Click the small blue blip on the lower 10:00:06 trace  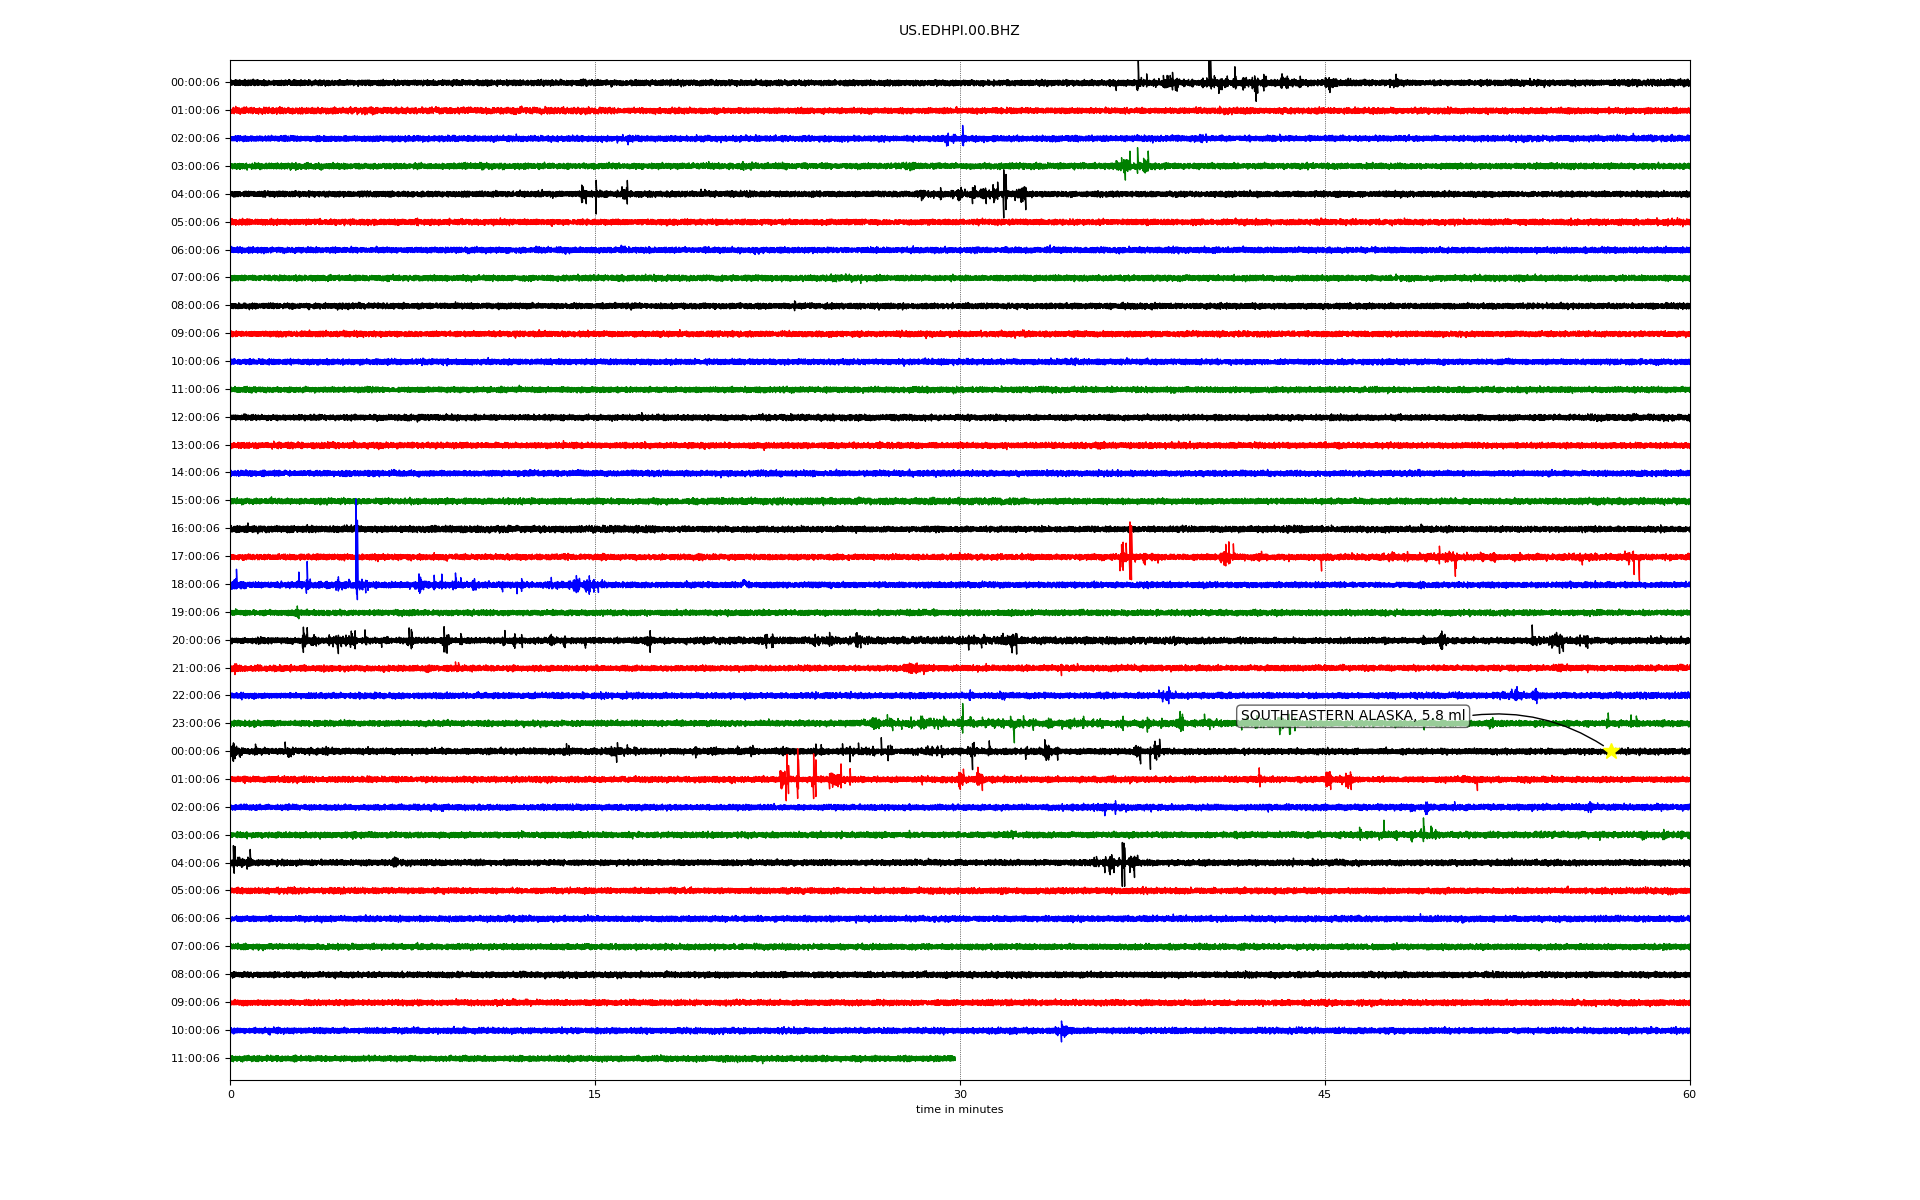click(x=1062, y=1030)
